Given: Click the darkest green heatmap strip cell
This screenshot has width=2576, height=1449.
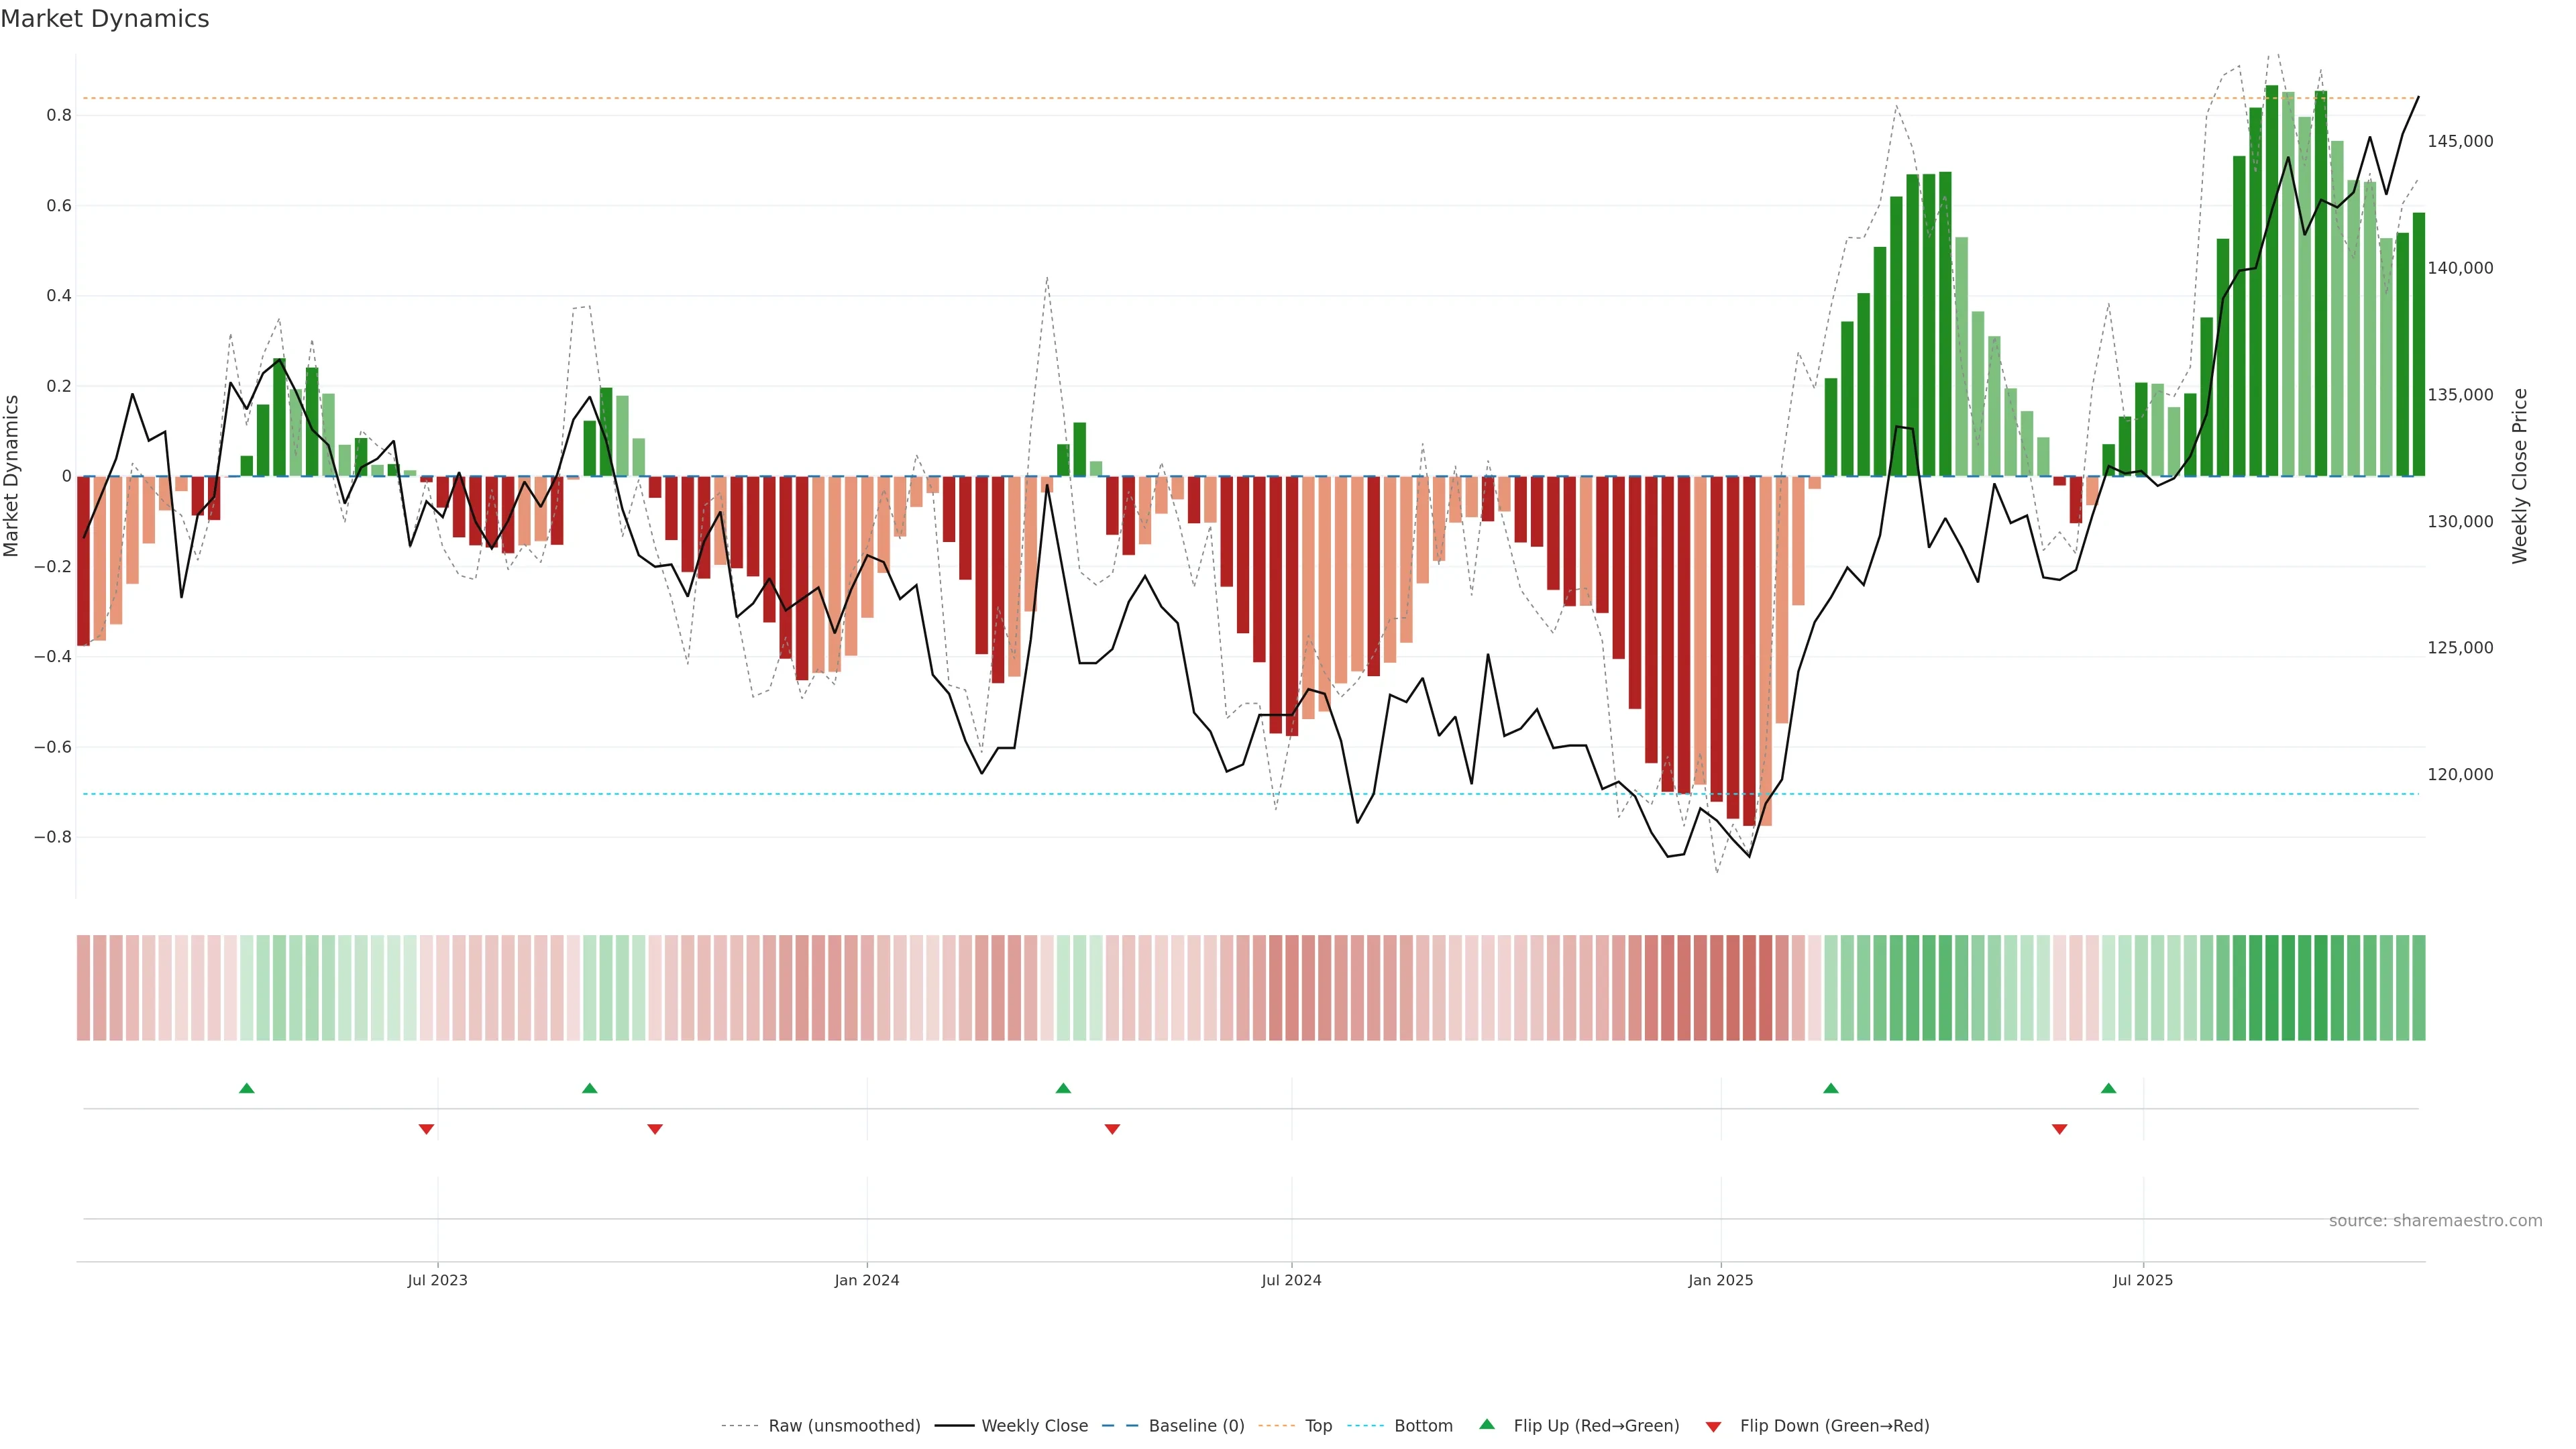Looking at the screenshot, I should pyautogui.click(x=2272, y=987).
